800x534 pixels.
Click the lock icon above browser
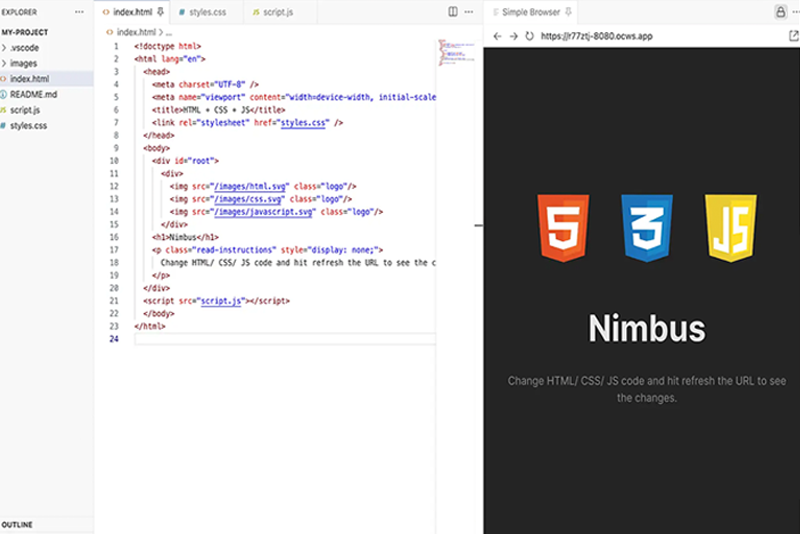[780, 12]
